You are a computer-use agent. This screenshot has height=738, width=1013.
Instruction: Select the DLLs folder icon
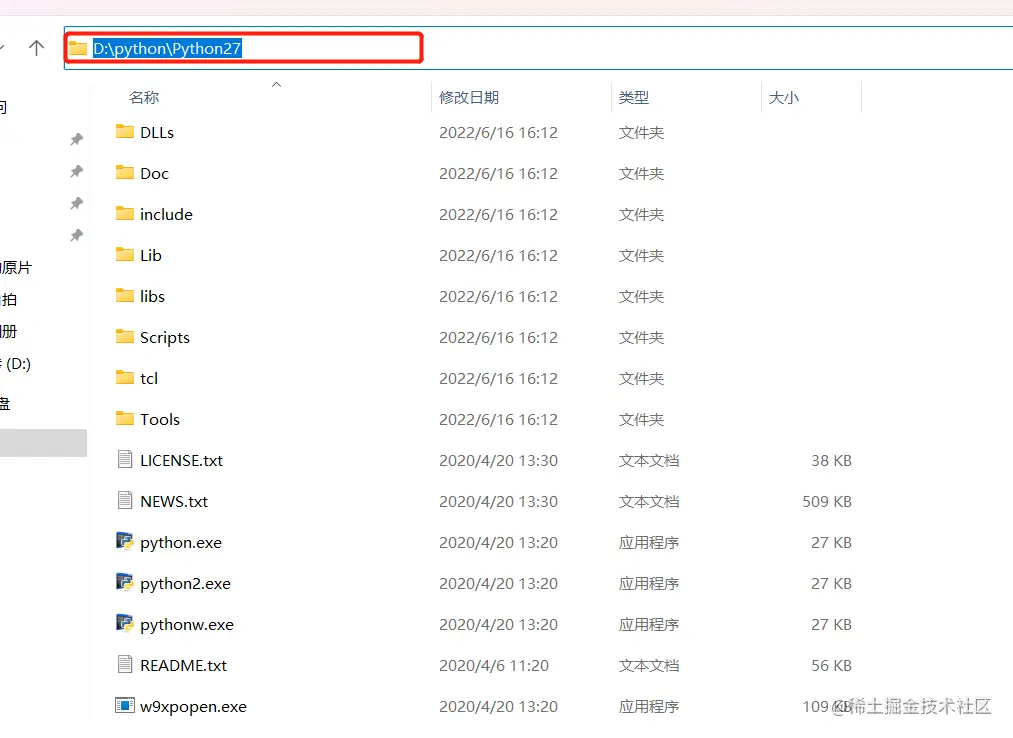click(125, 132)
